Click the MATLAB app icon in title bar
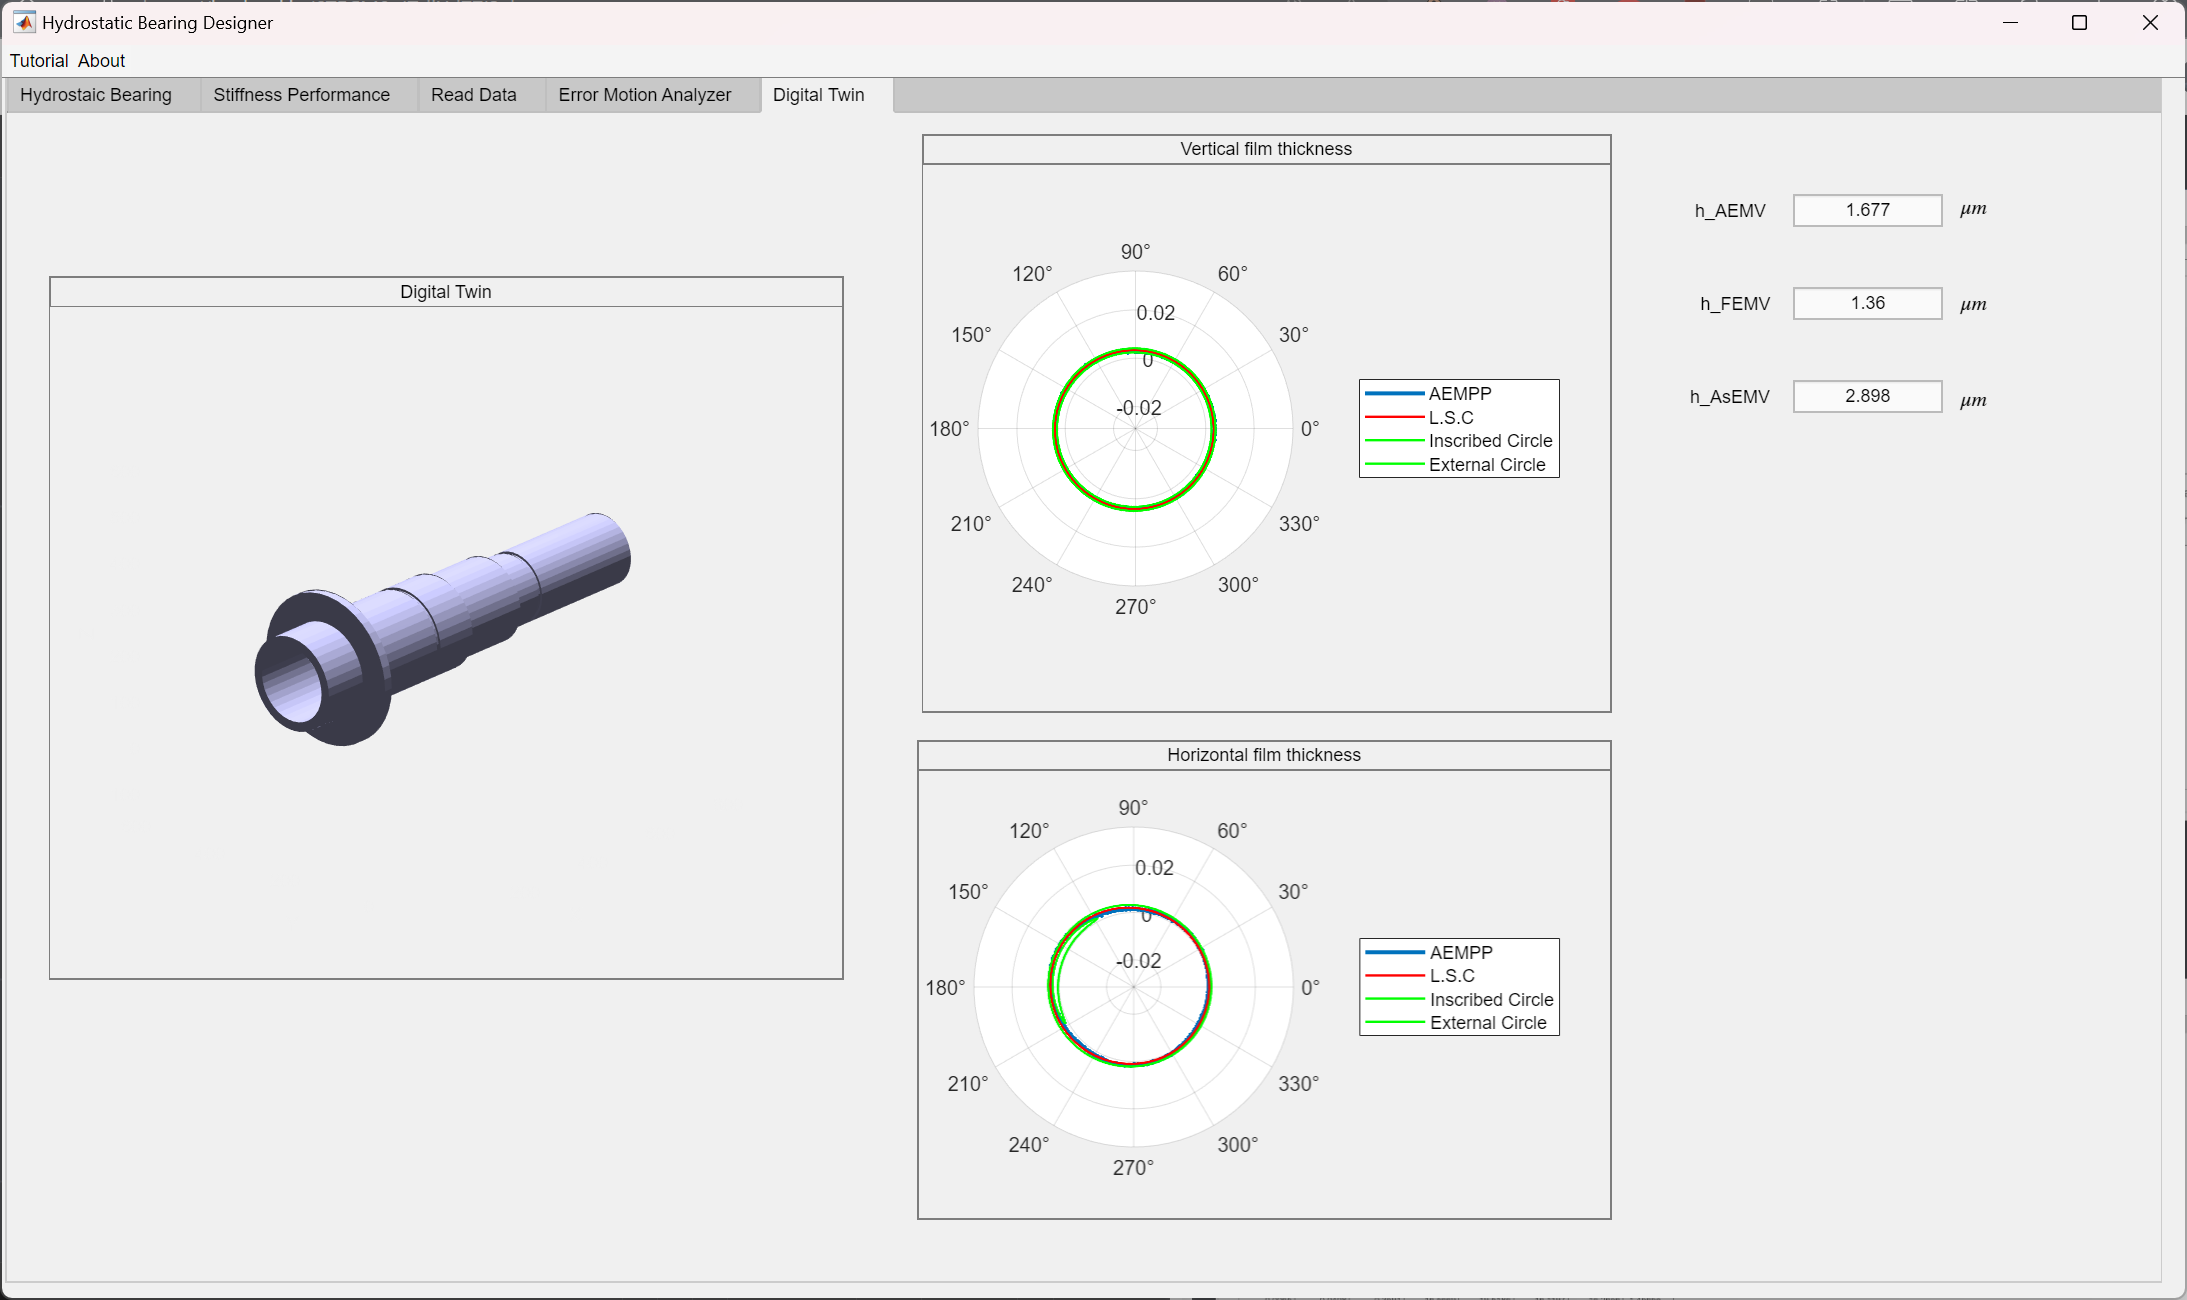 coord(24,22)
